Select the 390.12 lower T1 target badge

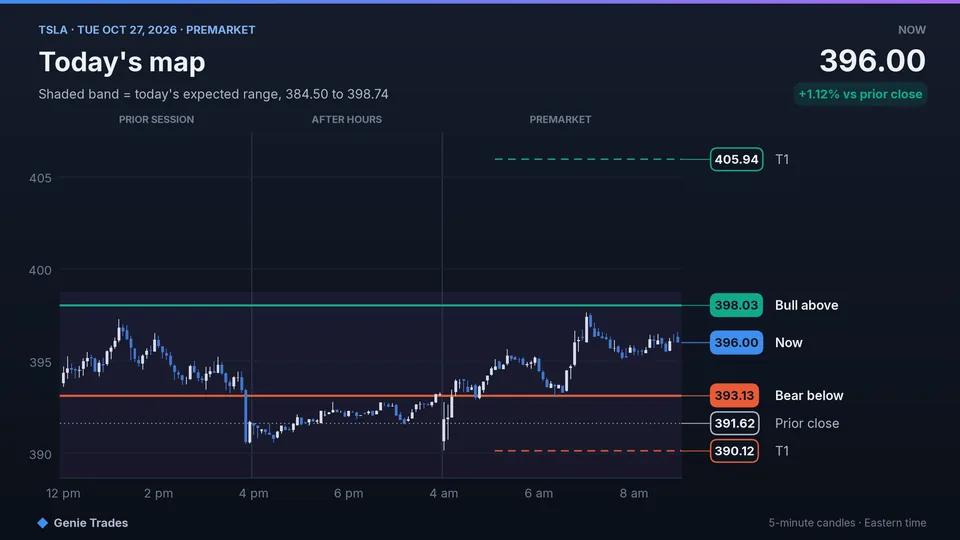point(734,451)
